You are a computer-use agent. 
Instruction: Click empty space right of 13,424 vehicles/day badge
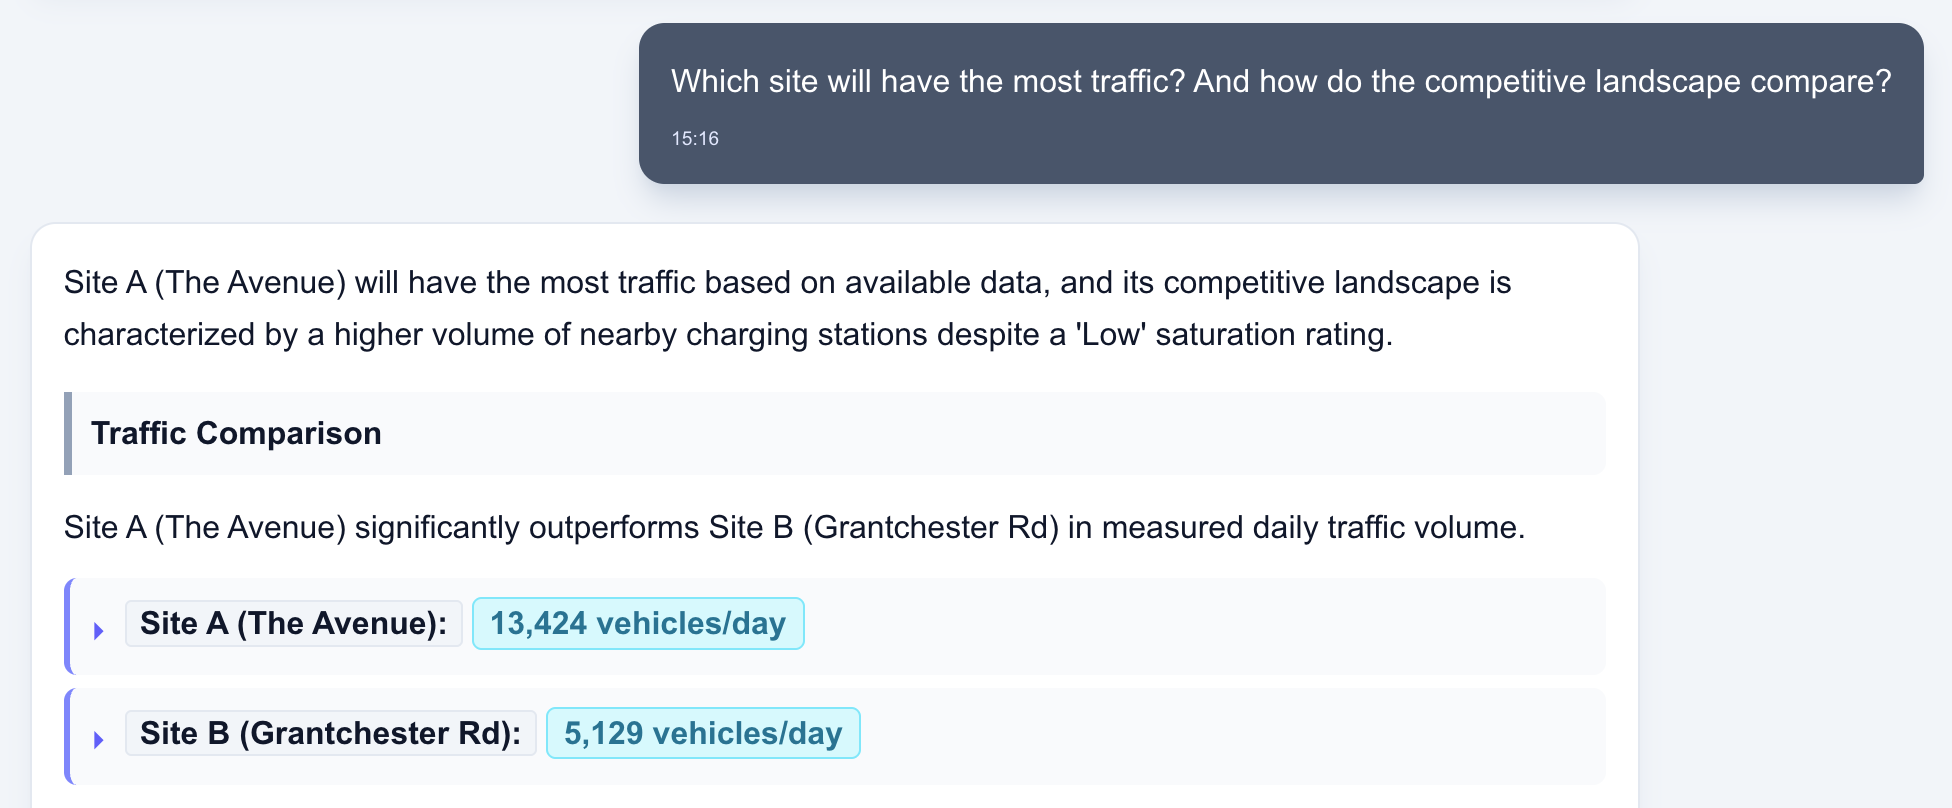pos(1200,626)
